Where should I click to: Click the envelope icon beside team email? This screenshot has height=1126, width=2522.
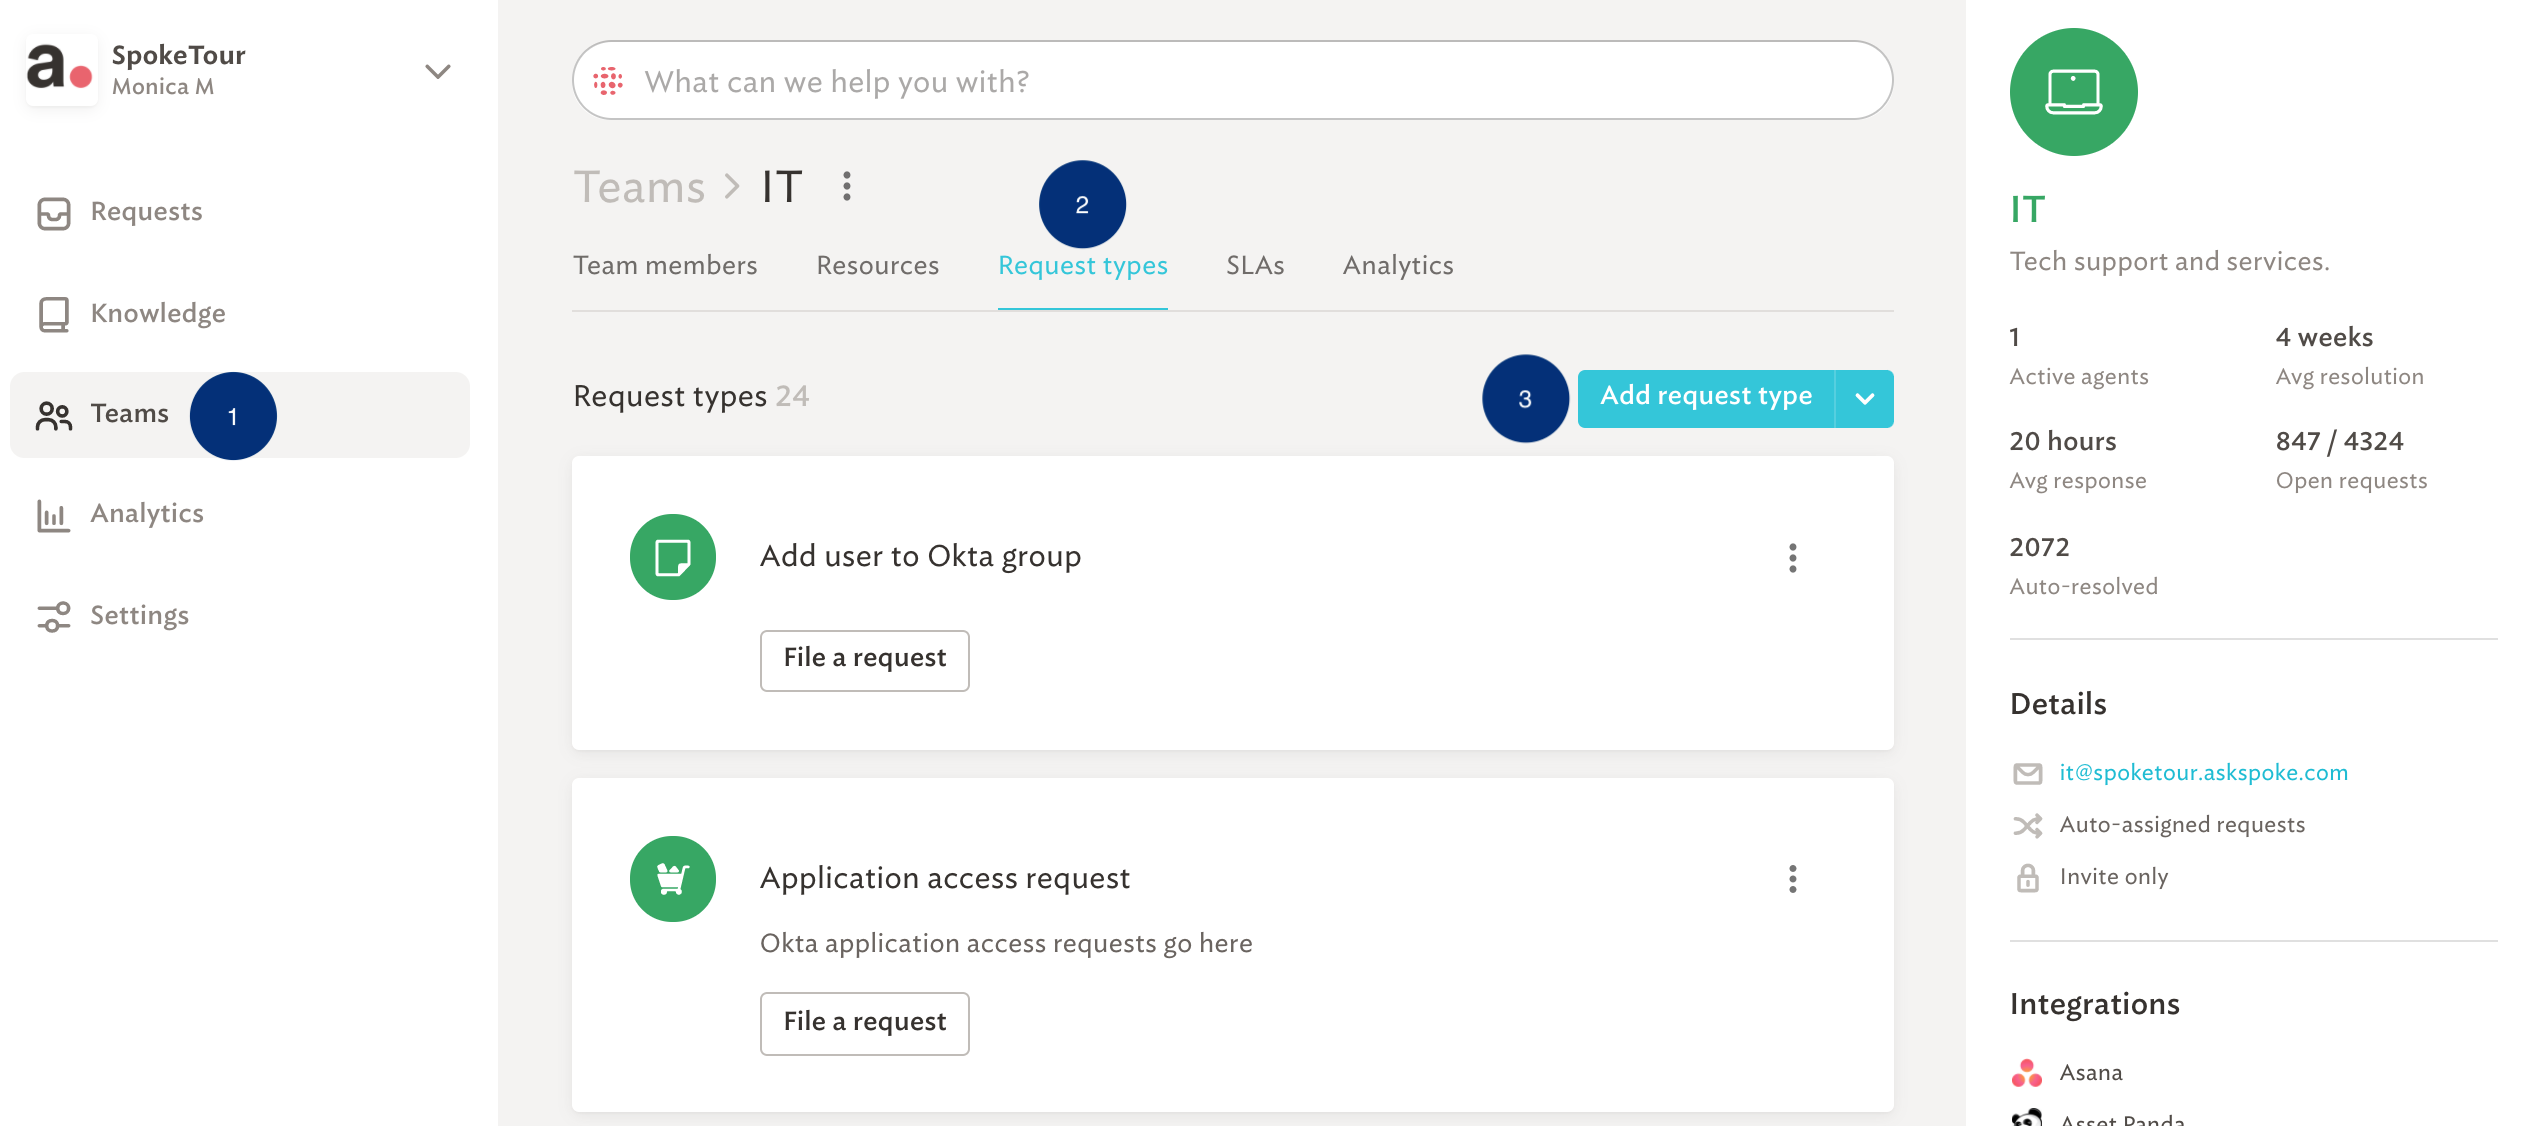(x=2027, y=774)
